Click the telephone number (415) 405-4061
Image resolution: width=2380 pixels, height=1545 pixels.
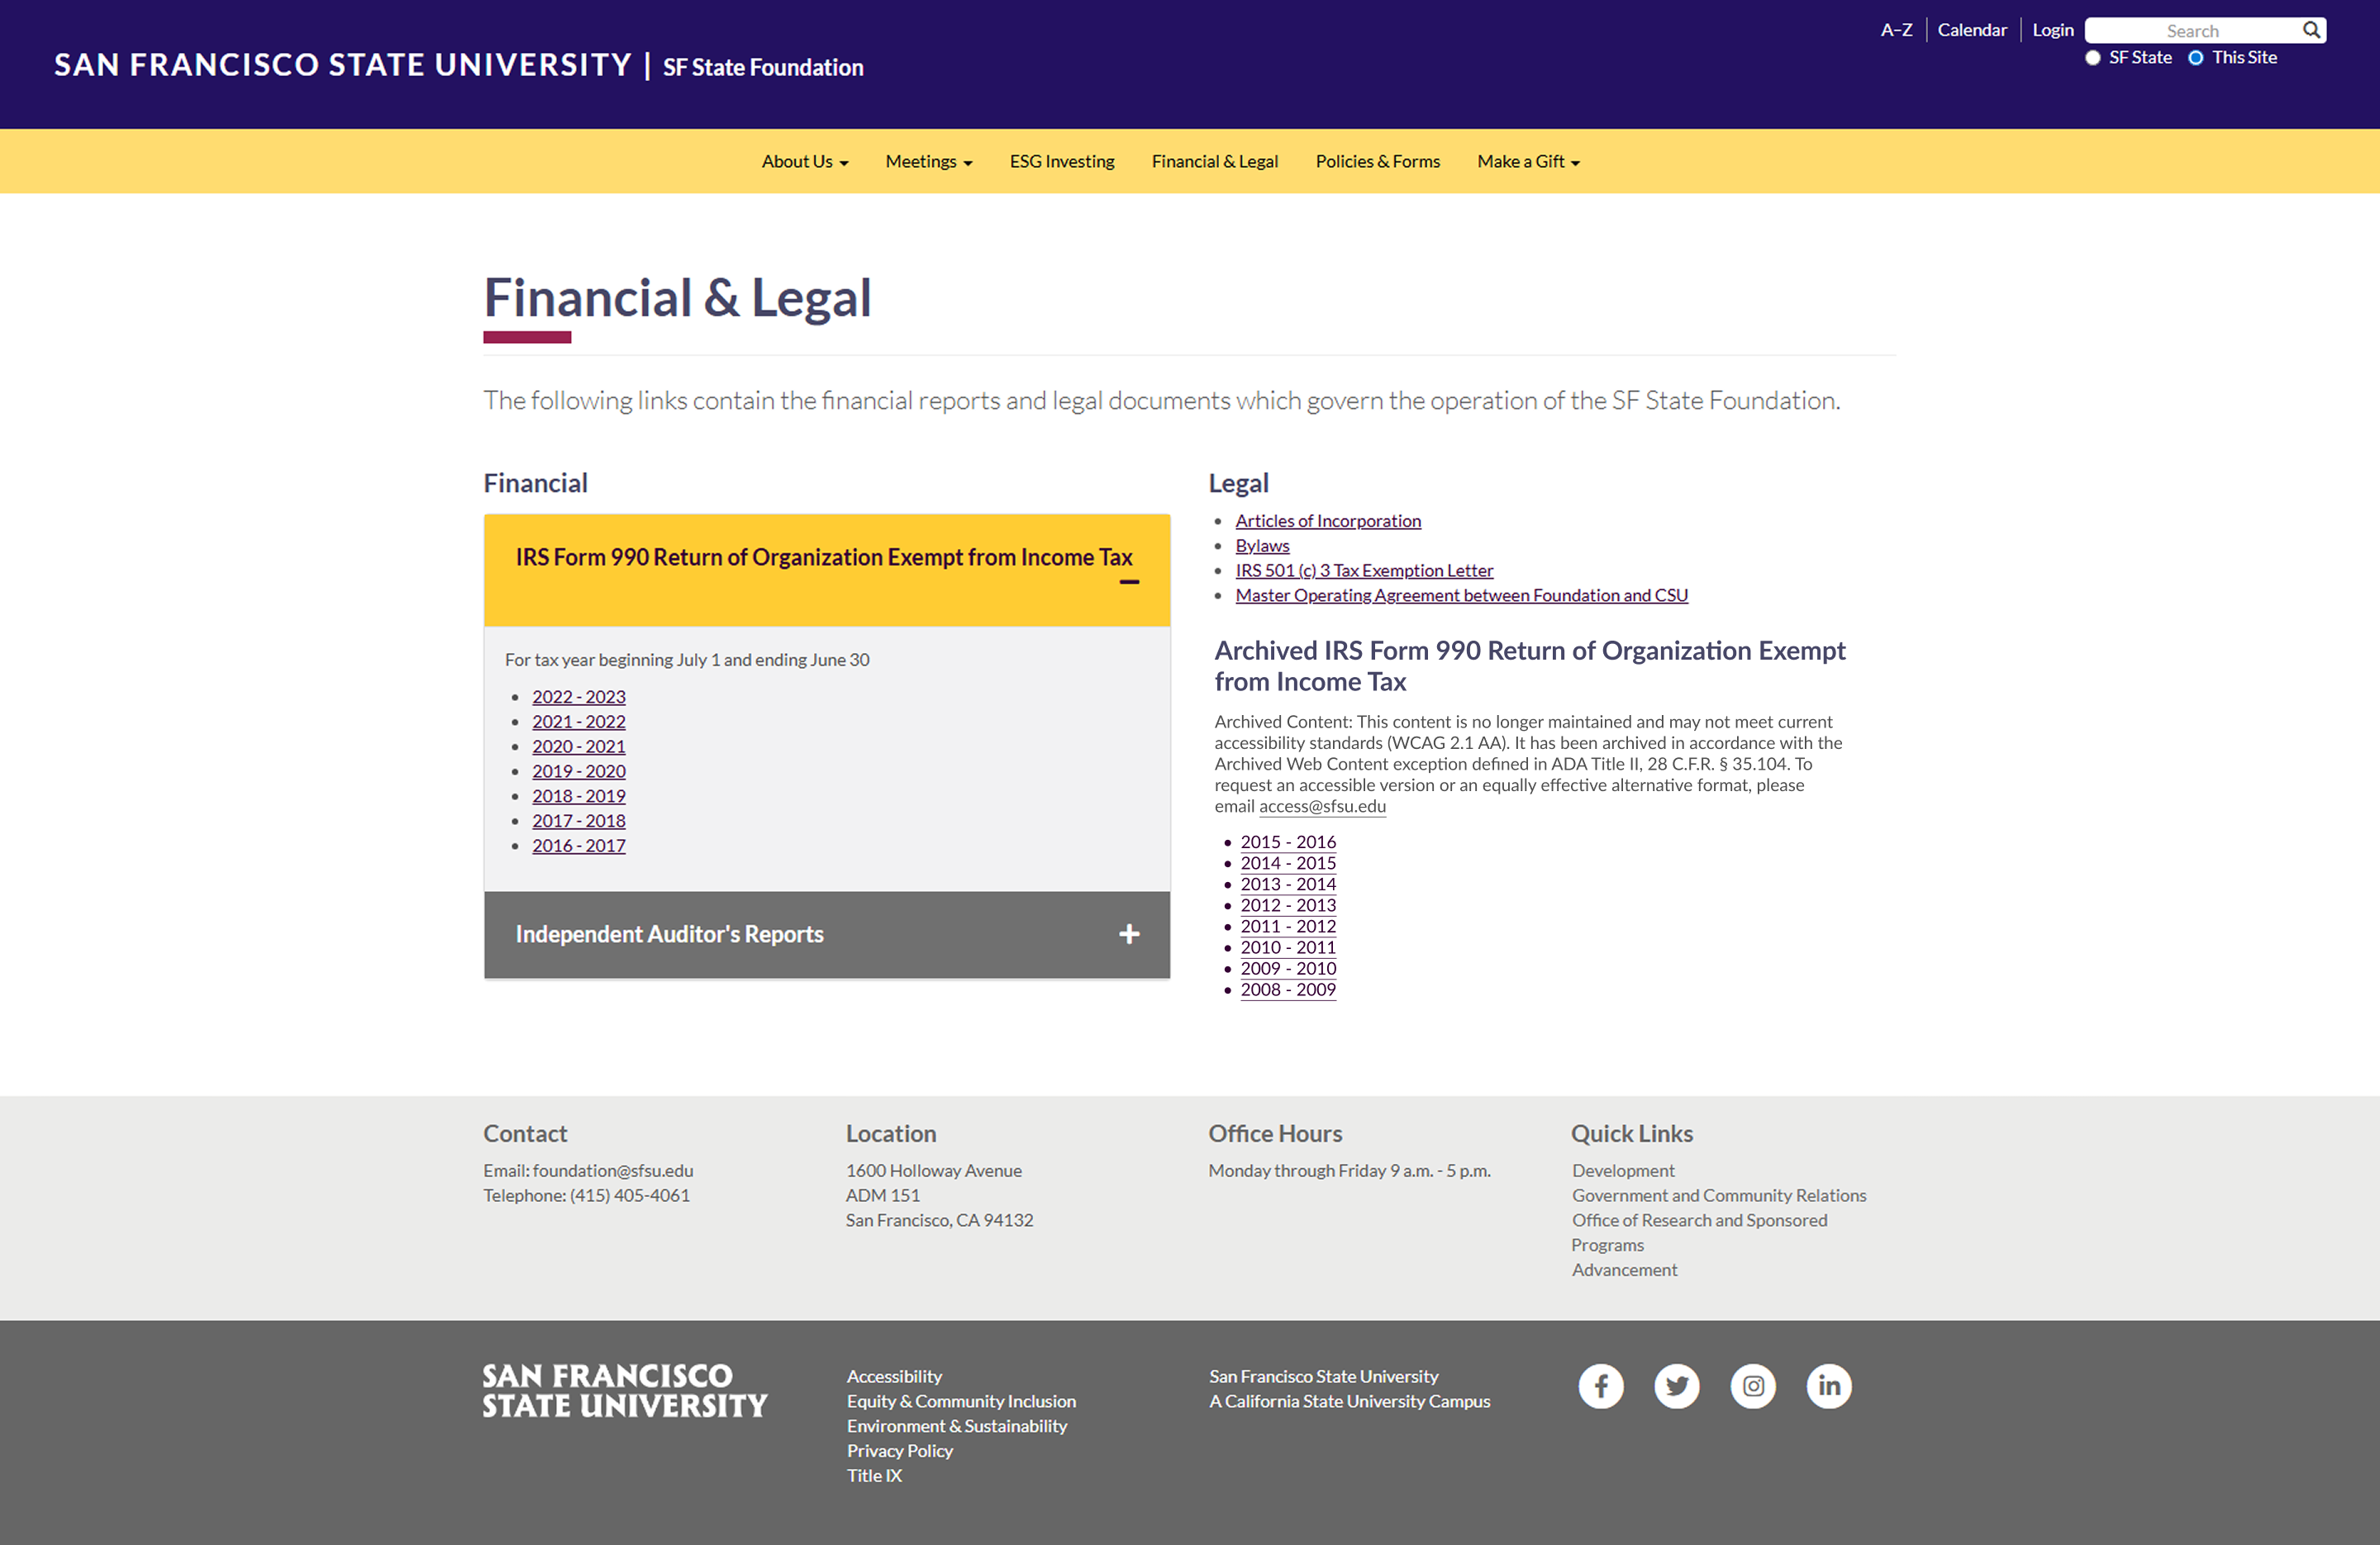[x=630, y=1195]
